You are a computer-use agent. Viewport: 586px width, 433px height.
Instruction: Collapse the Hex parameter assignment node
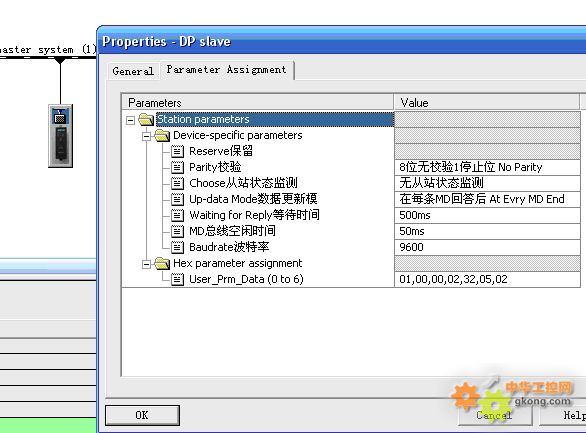click(x=146, y=265)
